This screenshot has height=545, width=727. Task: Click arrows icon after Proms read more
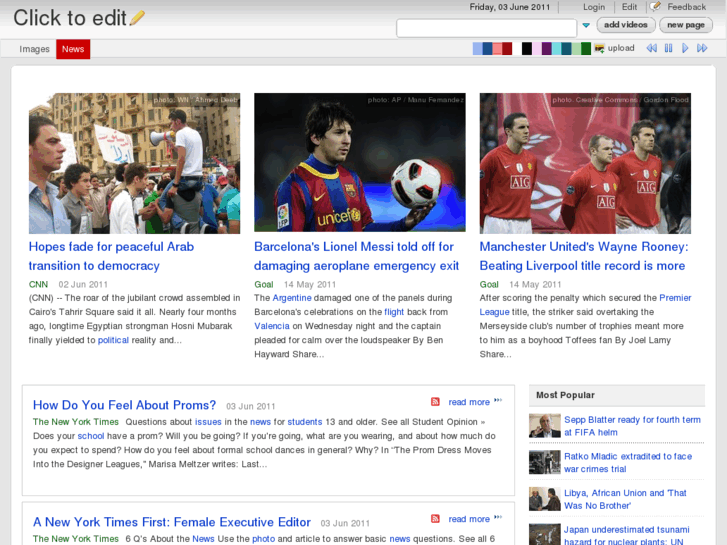[498, 400]
